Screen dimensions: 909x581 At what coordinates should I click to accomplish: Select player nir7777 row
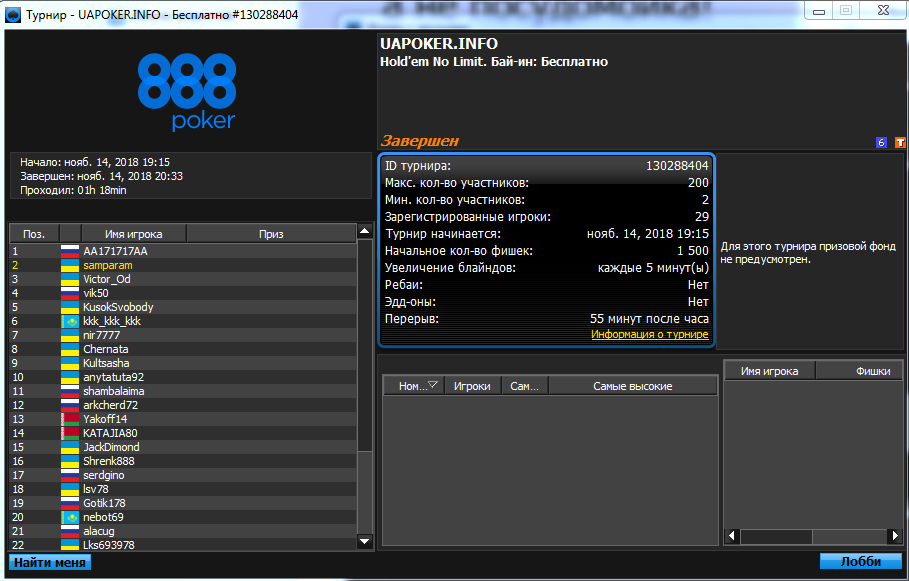[x=183, y=335]
